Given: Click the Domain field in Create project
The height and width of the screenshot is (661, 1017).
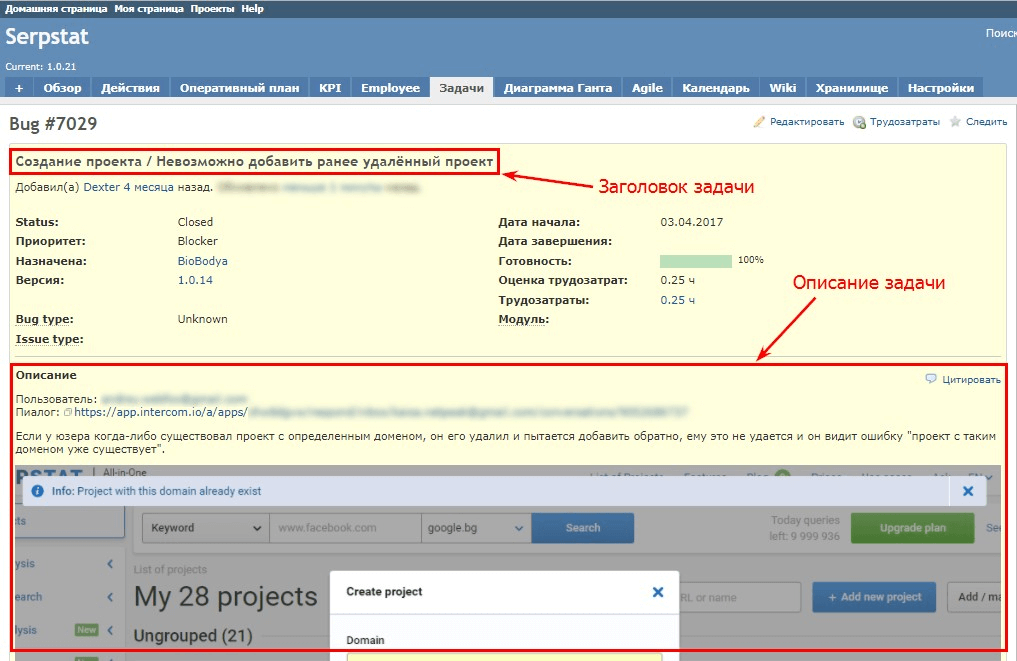Looking at the screenshot, I should click(x=504, y=657).
